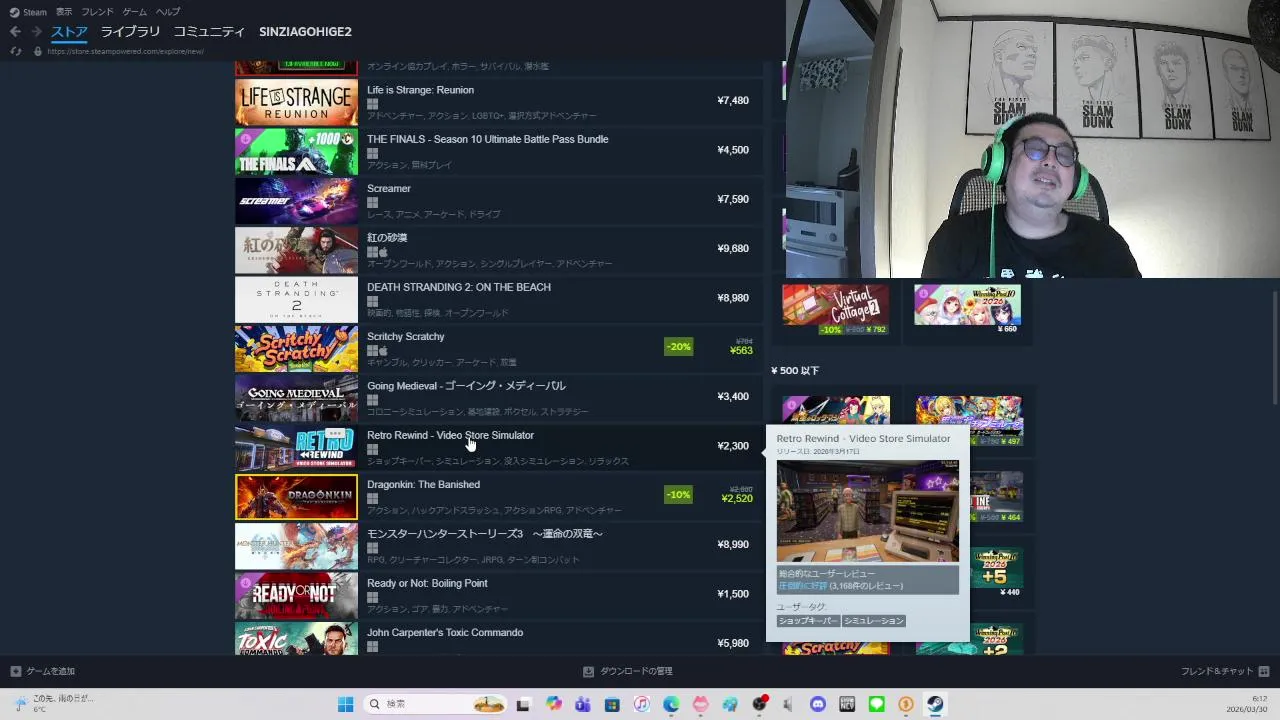Image resolution: width=1280 pixels, height=720 pixels.
Task: Open the Screamer game thumbnail
Action: pos(296,201)
